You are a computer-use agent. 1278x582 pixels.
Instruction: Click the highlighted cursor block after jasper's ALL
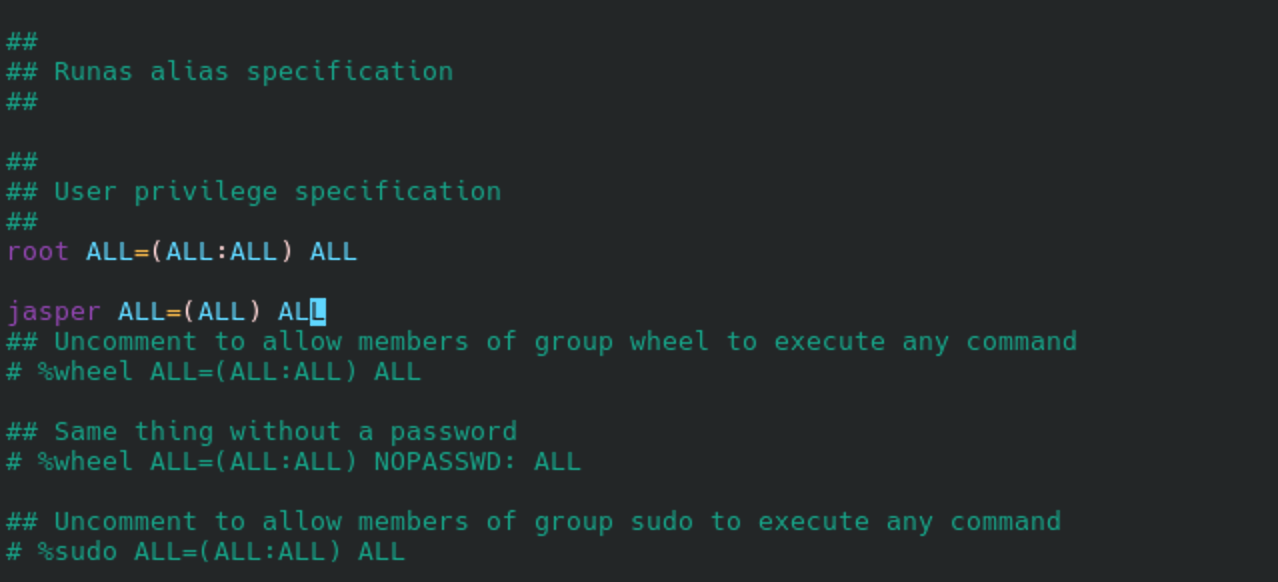pyautogui.click(x=318, y=312)
